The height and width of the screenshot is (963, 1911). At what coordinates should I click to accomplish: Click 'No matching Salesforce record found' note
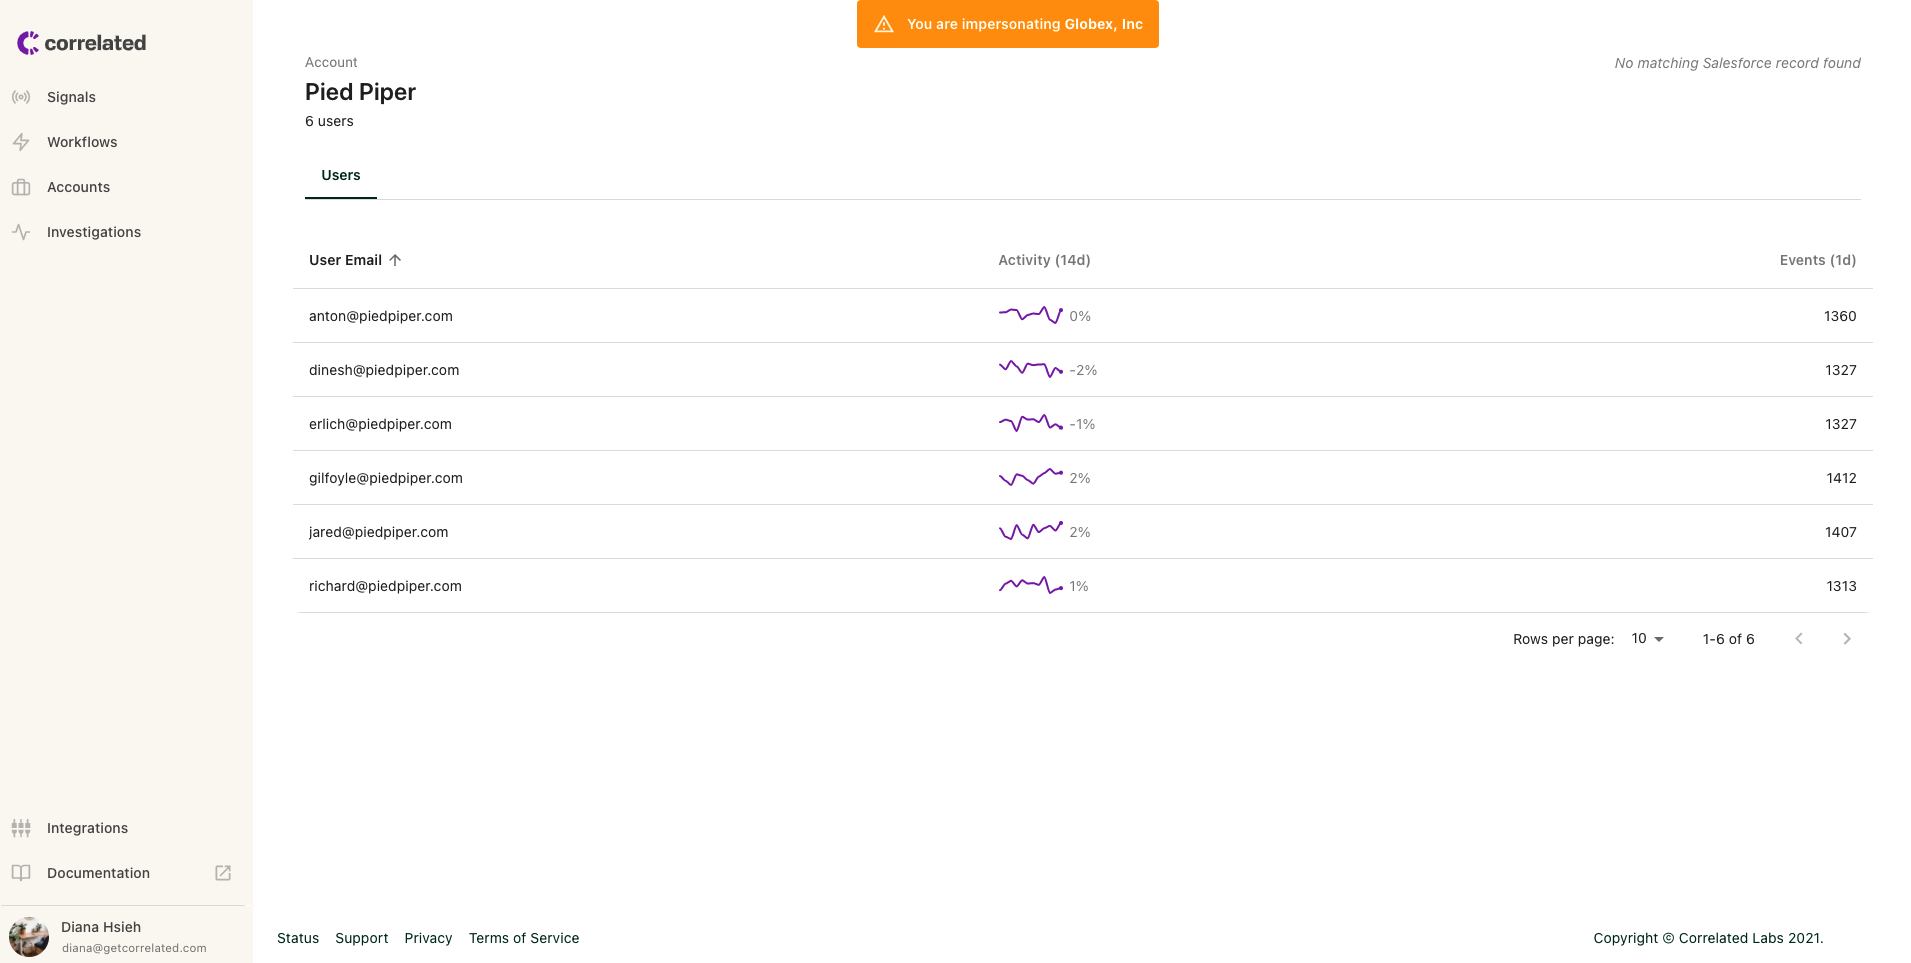click(x=1737, y=63)
